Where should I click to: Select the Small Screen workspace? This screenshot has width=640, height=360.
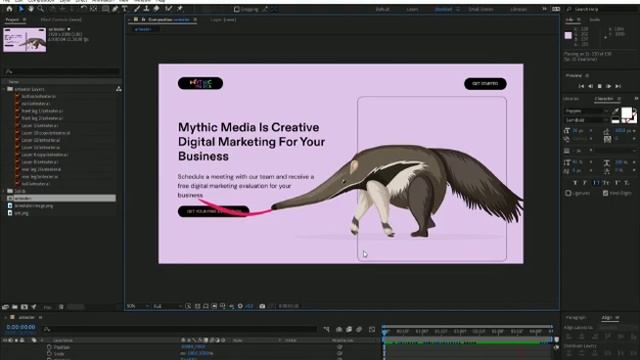(481, 9)
